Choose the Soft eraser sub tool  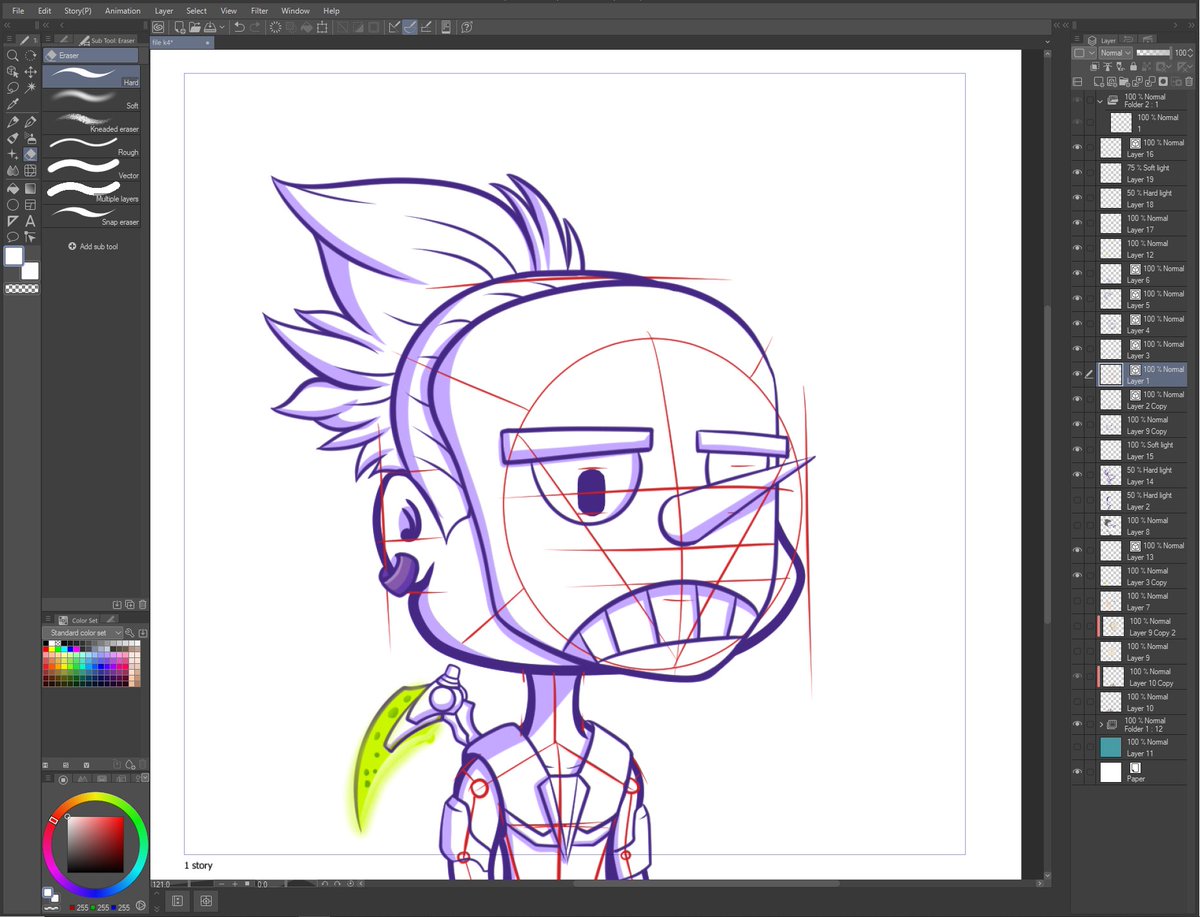pyautogui.click(x=91, y=98)
